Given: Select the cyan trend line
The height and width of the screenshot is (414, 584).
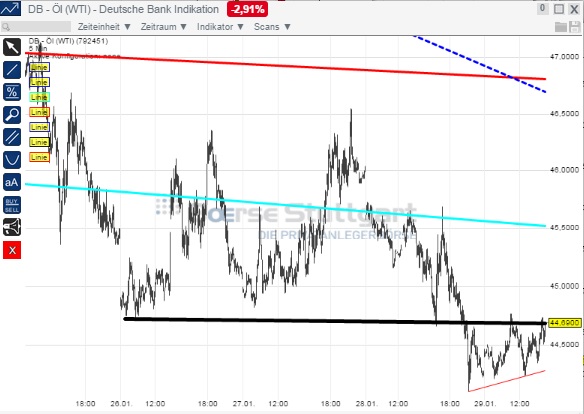Looking at the screenshot, I should click(x=285, y=205).
